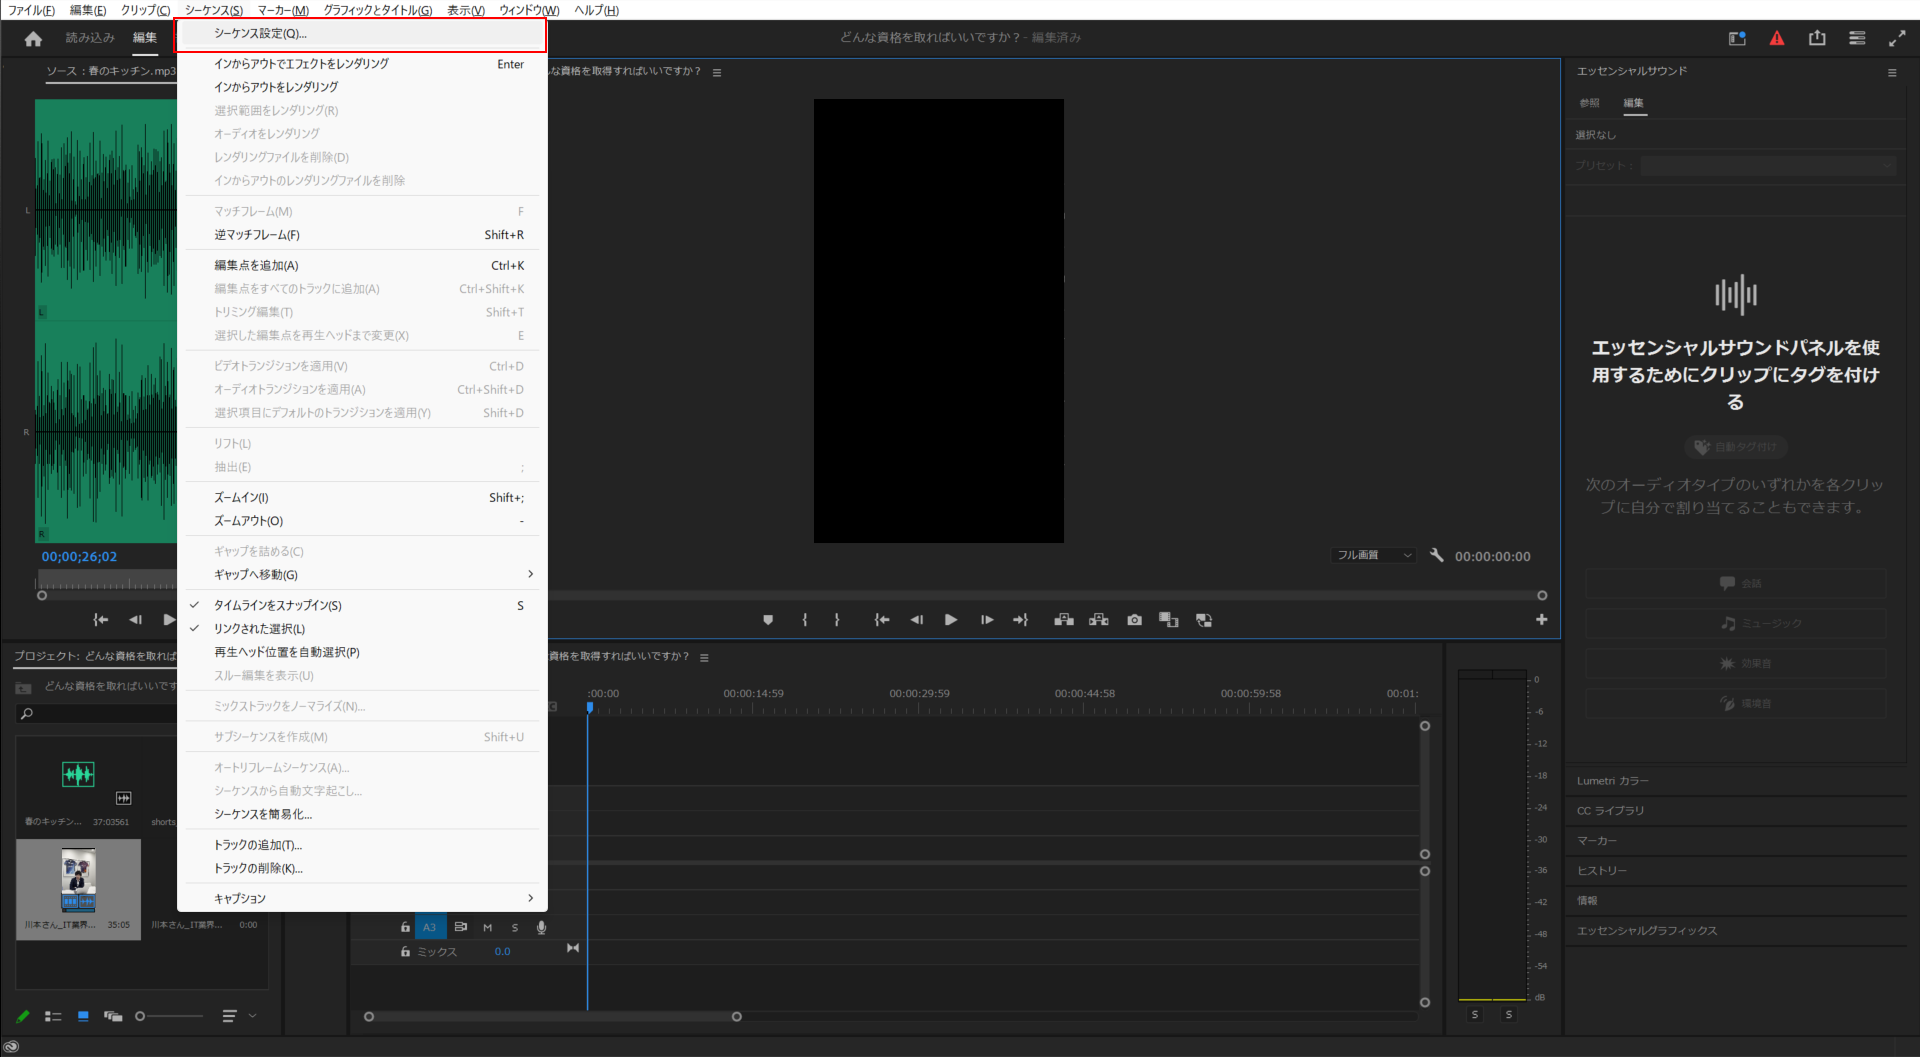Click the Lift button in Program monitor
Image resolution: width=1920 pixels, height=1057 pixels.
[1064, 620]
